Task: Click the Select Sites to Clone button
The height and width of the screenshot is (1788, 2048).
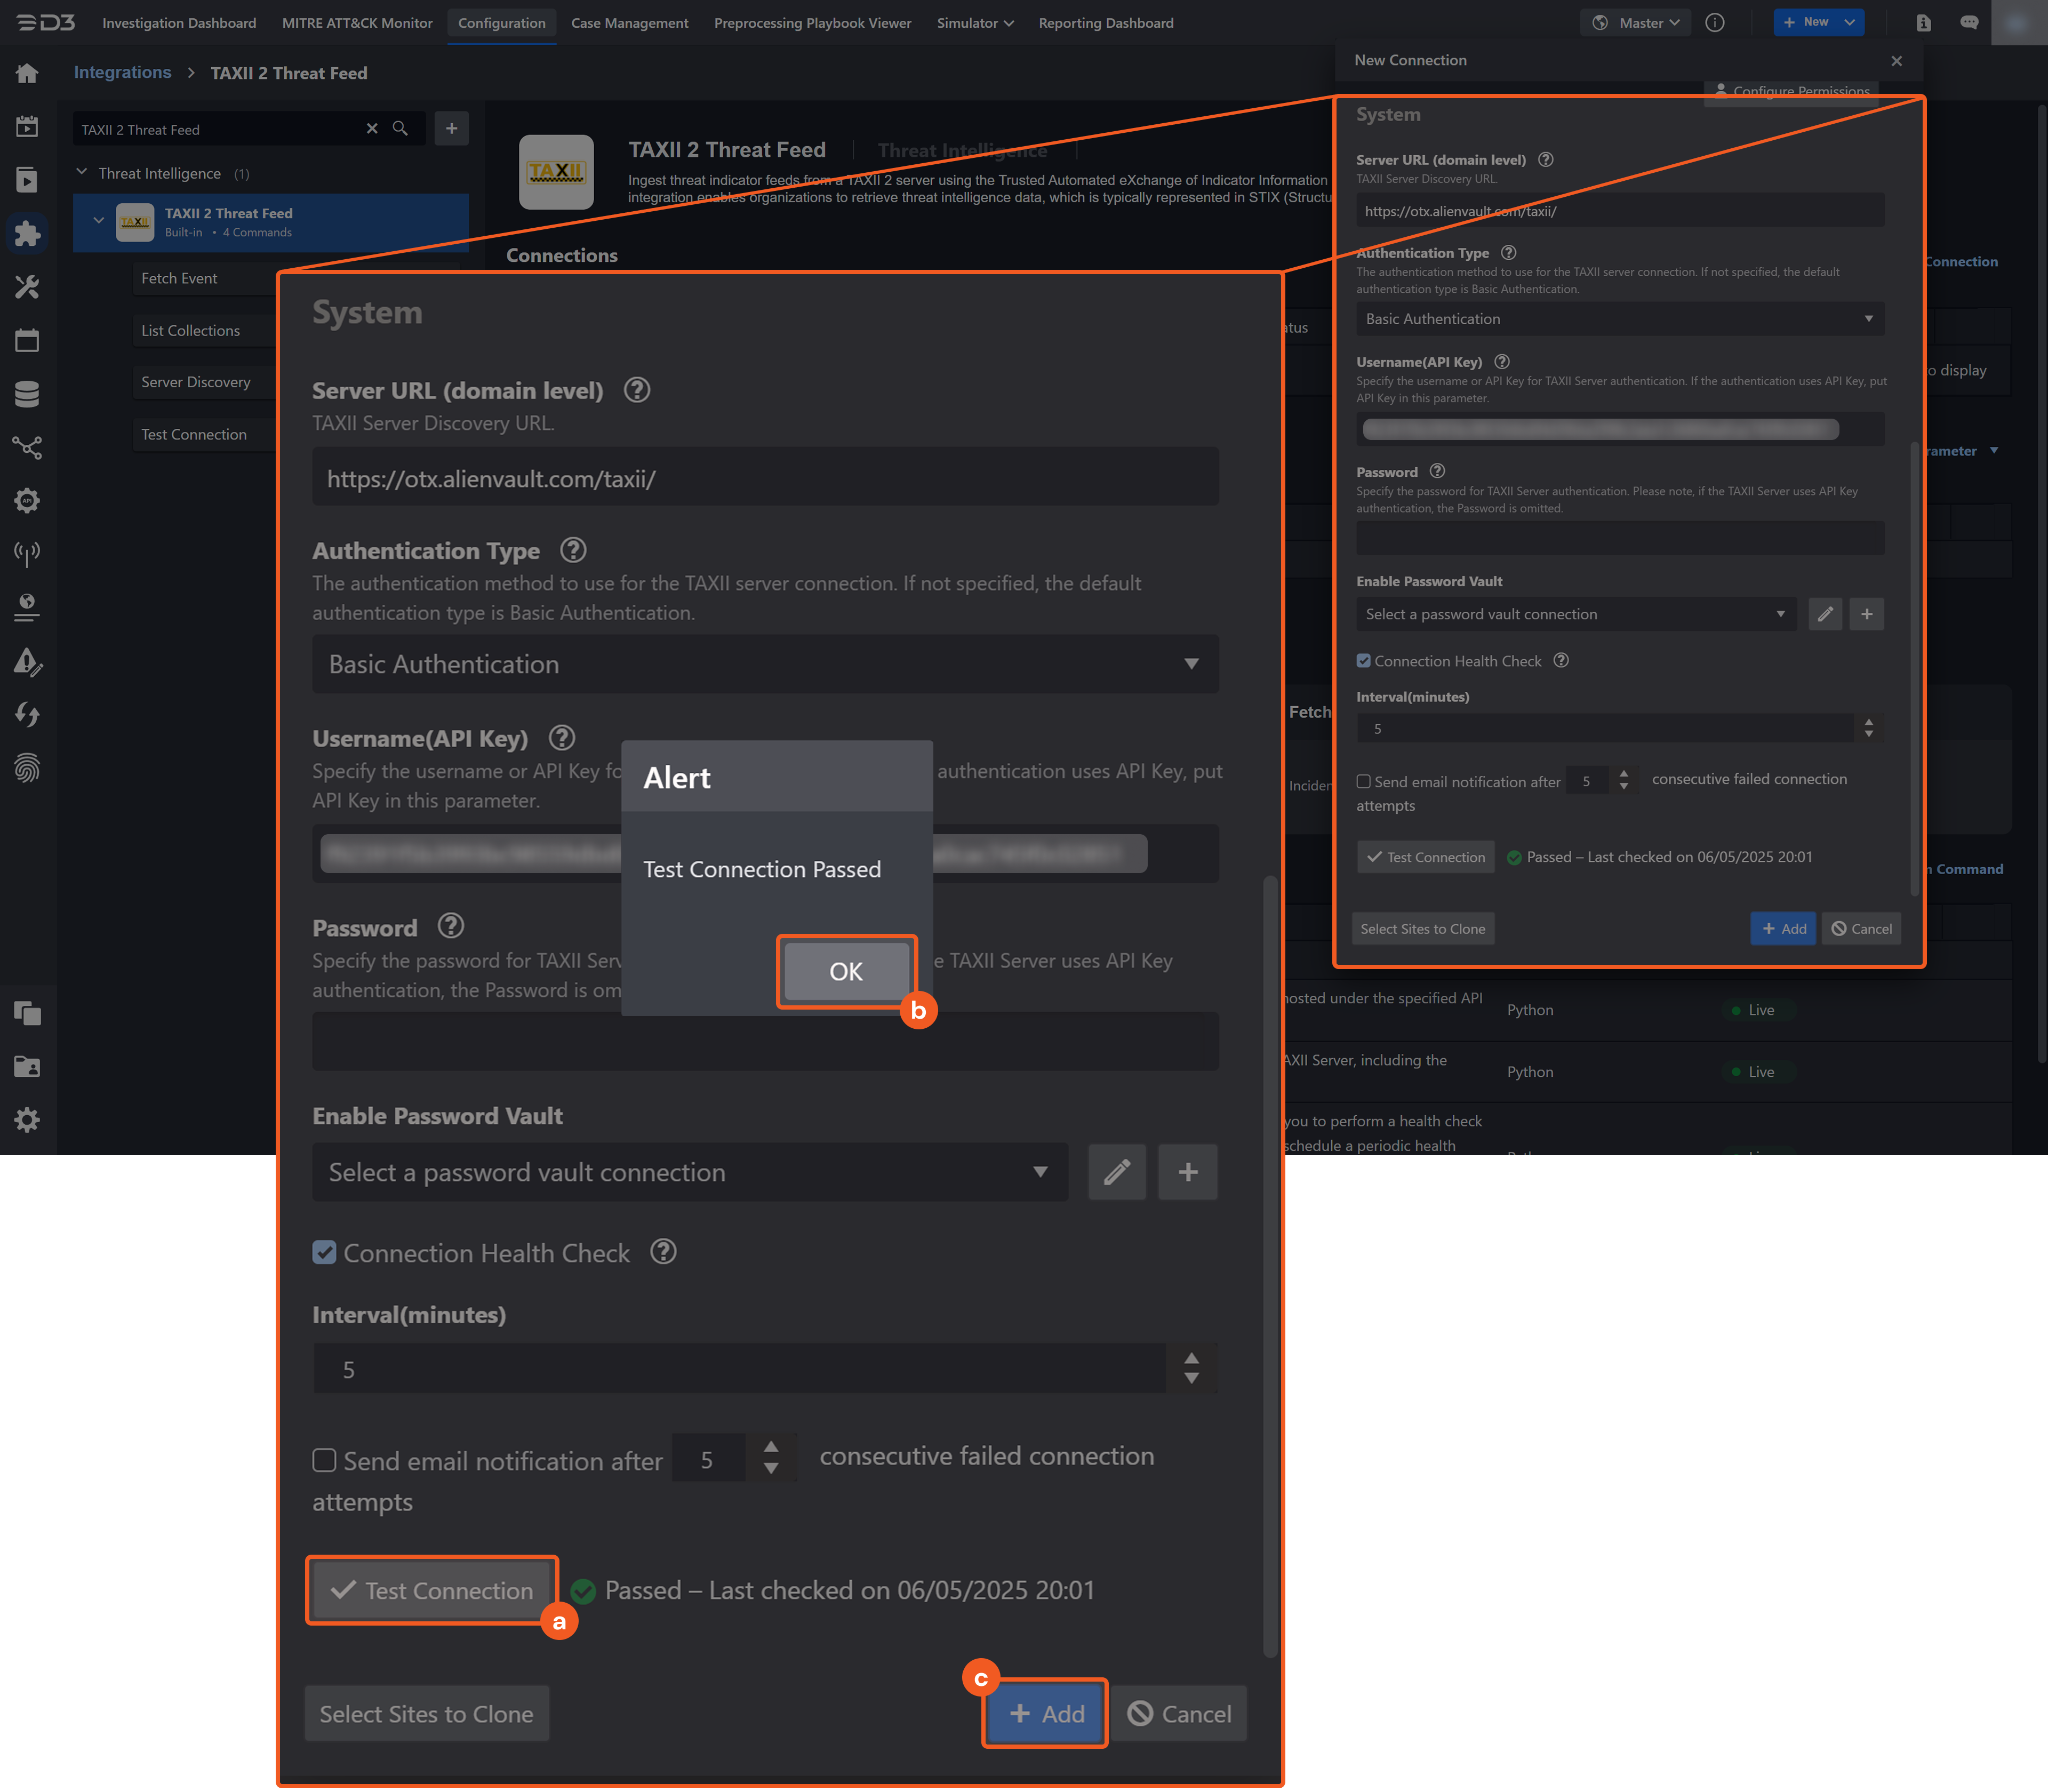Action: (426, 1714)
